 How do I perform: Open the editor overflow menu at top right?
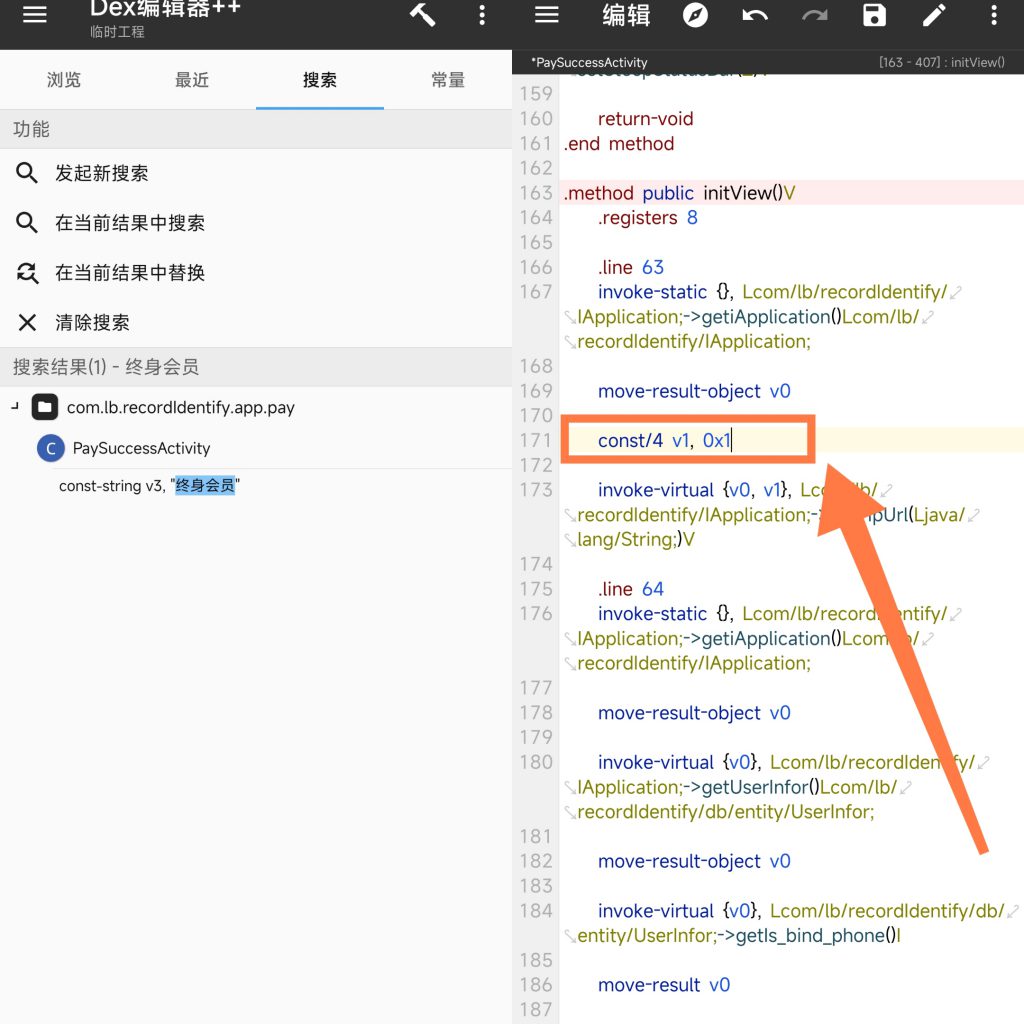click(993, 14)
